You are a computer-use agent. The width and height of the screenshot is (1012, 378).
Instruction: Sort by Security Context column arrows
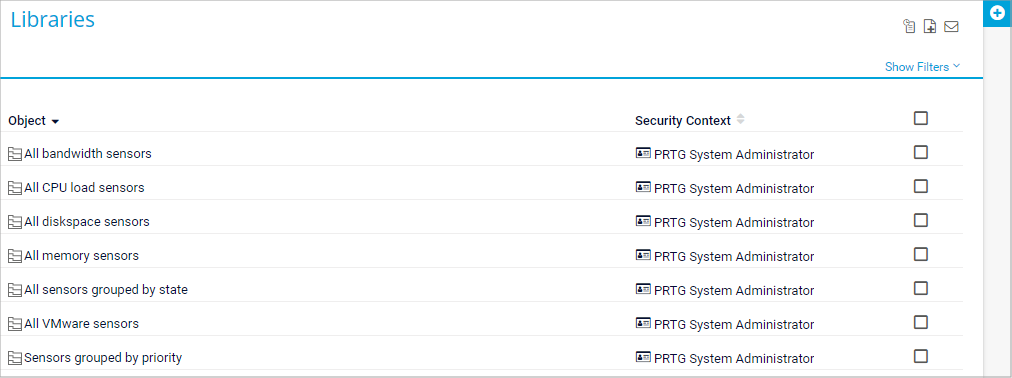pyautogui.click(x=740, y=119)
